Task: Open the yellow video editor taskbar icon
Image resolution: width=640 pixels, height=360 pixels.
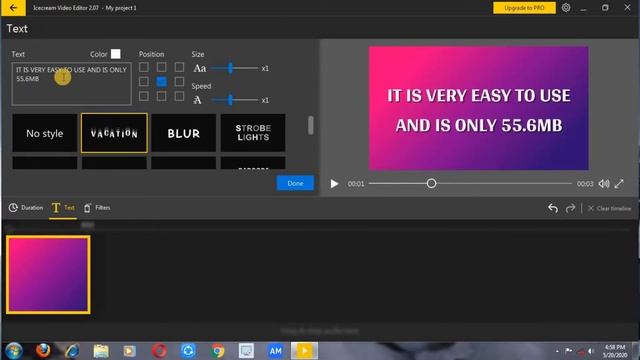Action: [304, 351]
